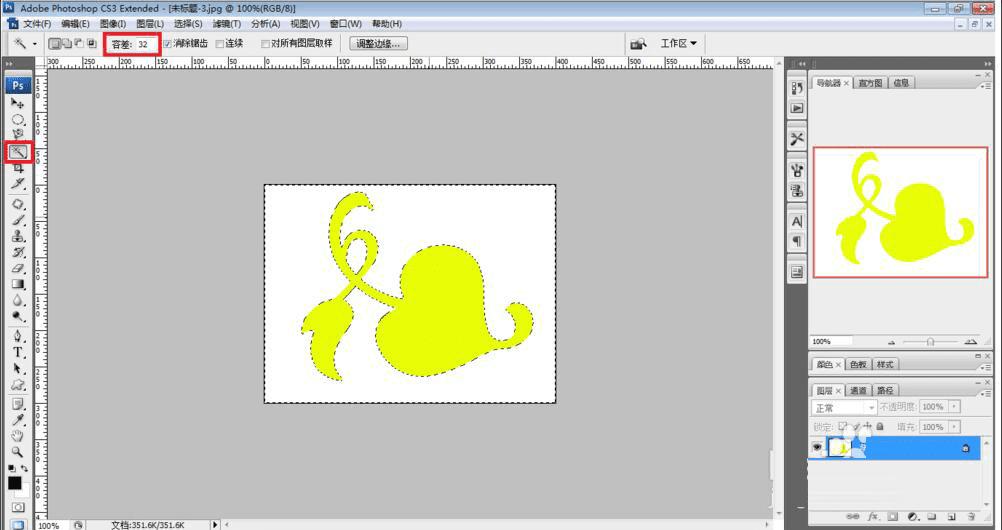Switch to the 直方图 tab
The width and height of the screenshot is (1002, 530).
tap(870, 83)
